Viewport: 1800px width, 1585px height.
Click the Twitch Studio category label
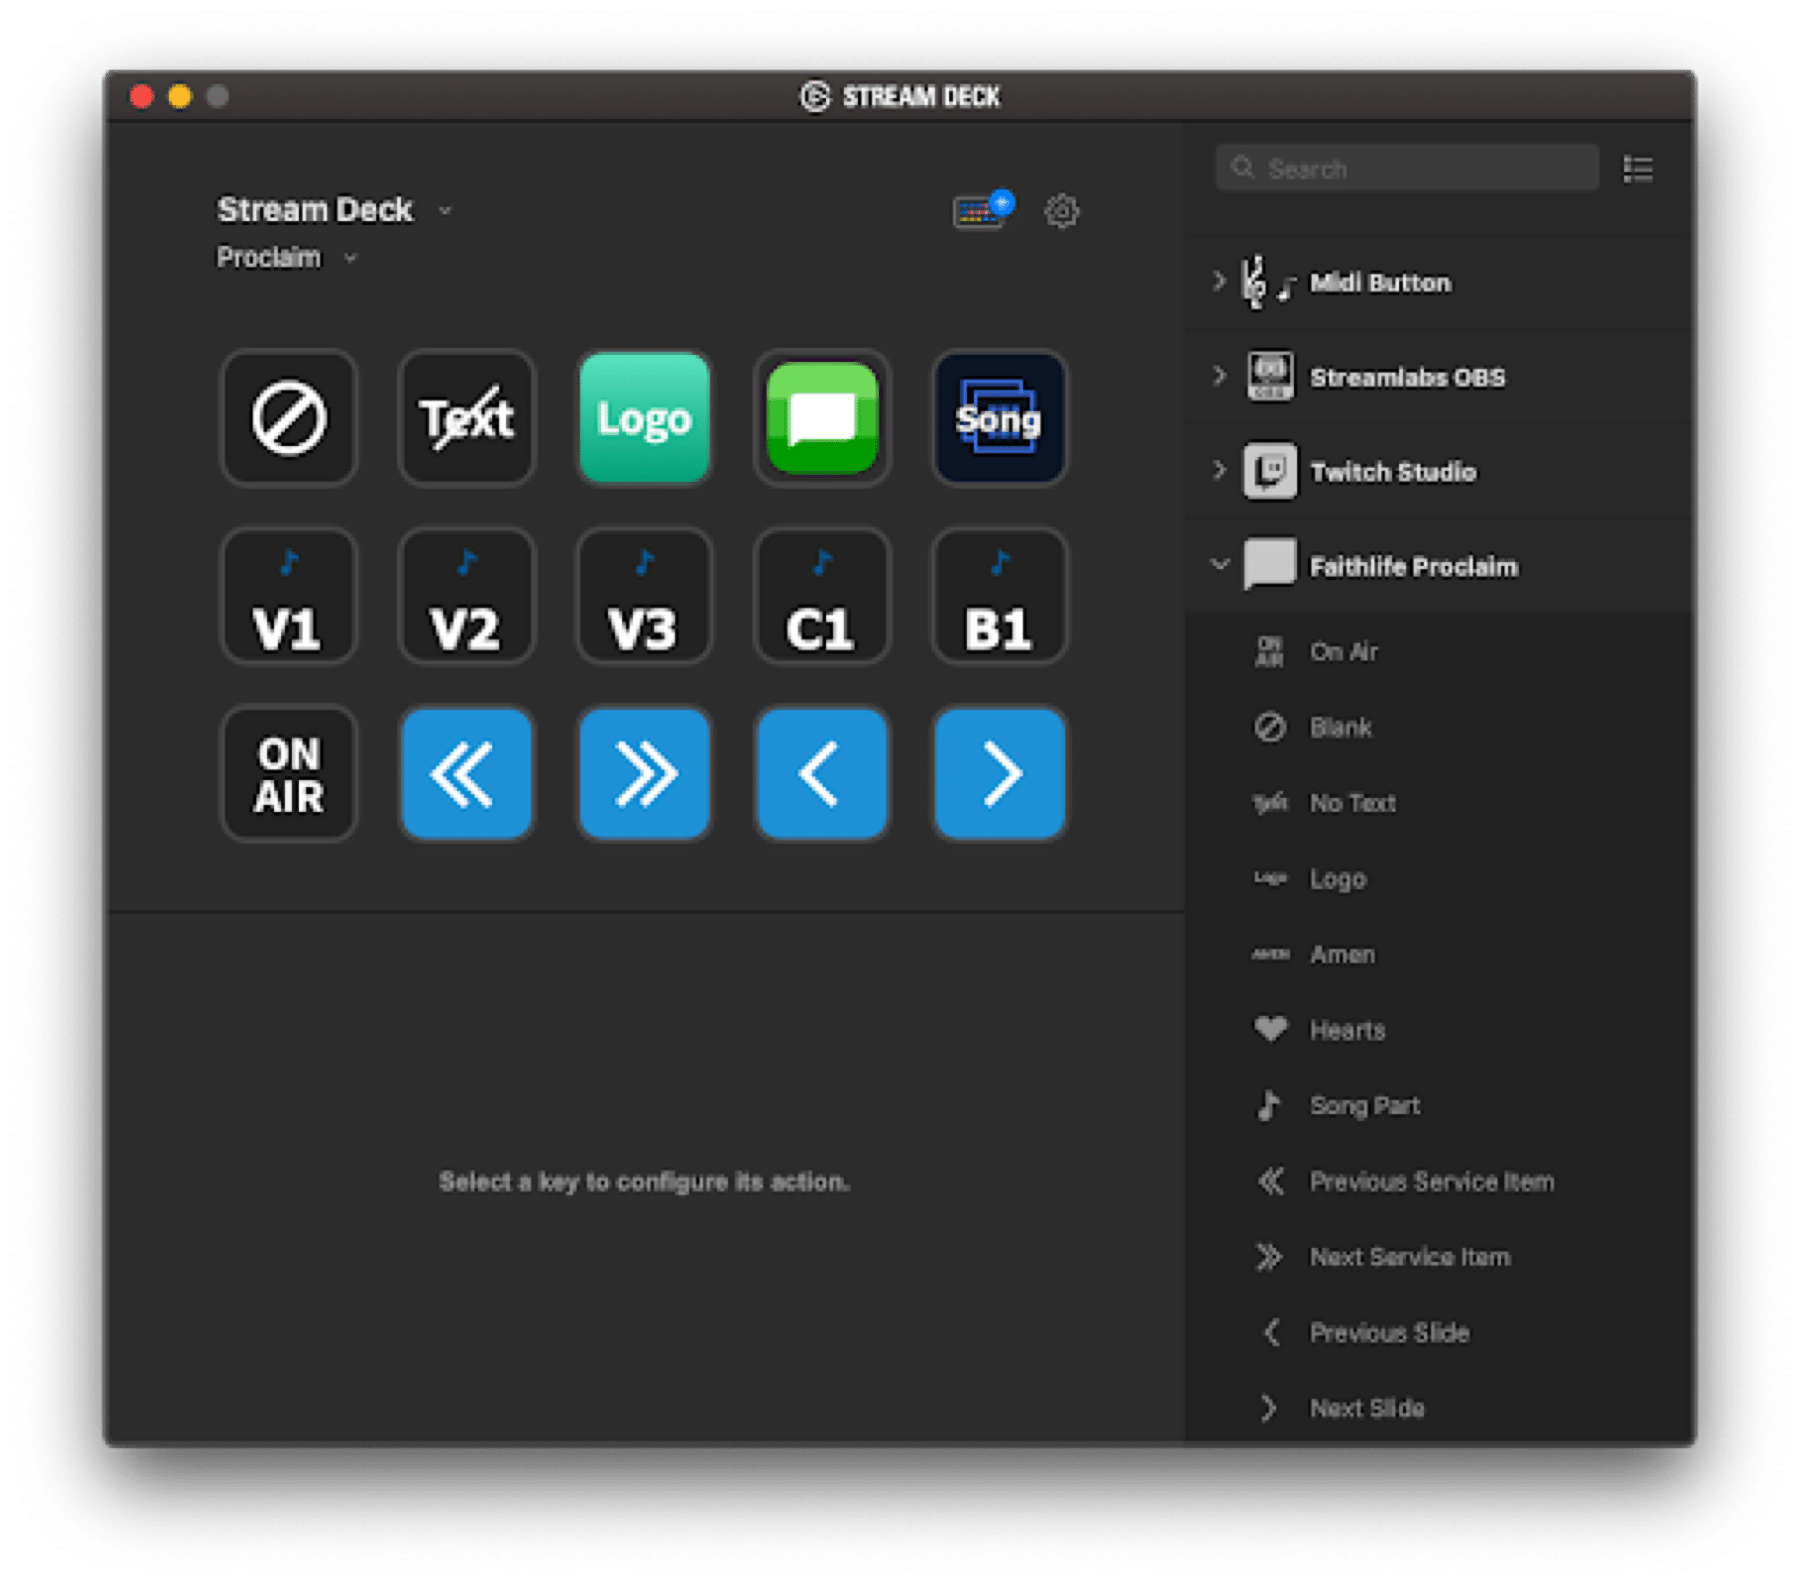(1393, 471)
